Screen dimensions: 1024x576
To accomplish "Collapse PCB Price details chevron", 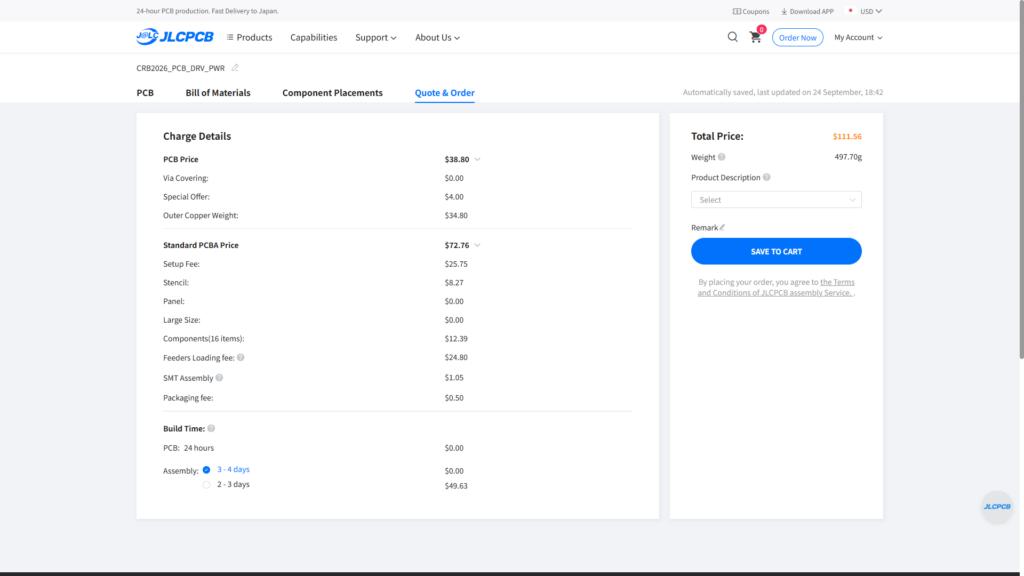I will tap(477, 159).
